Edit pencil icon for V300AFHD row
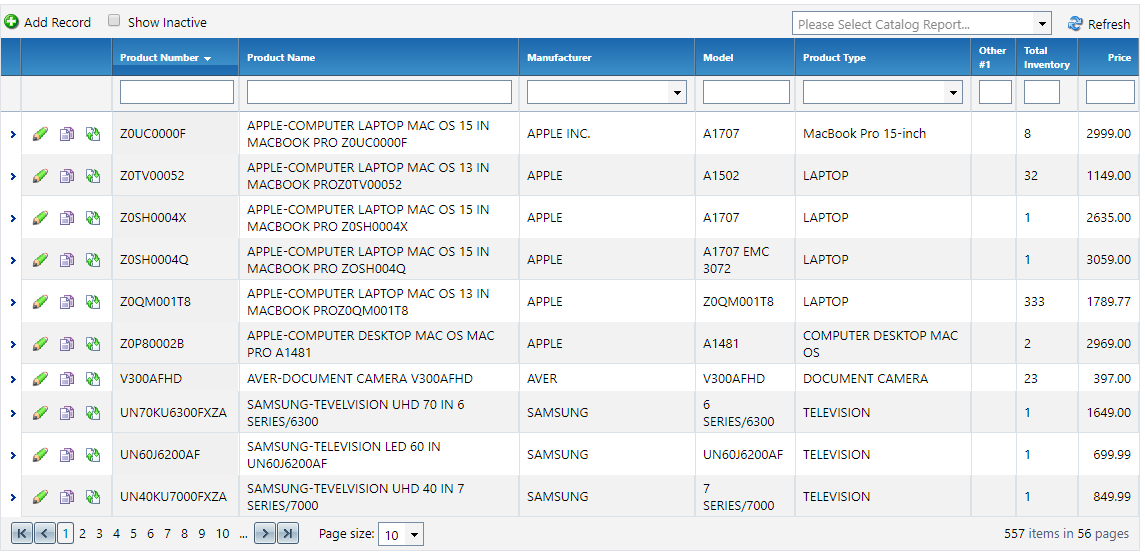 coord(40,378)
